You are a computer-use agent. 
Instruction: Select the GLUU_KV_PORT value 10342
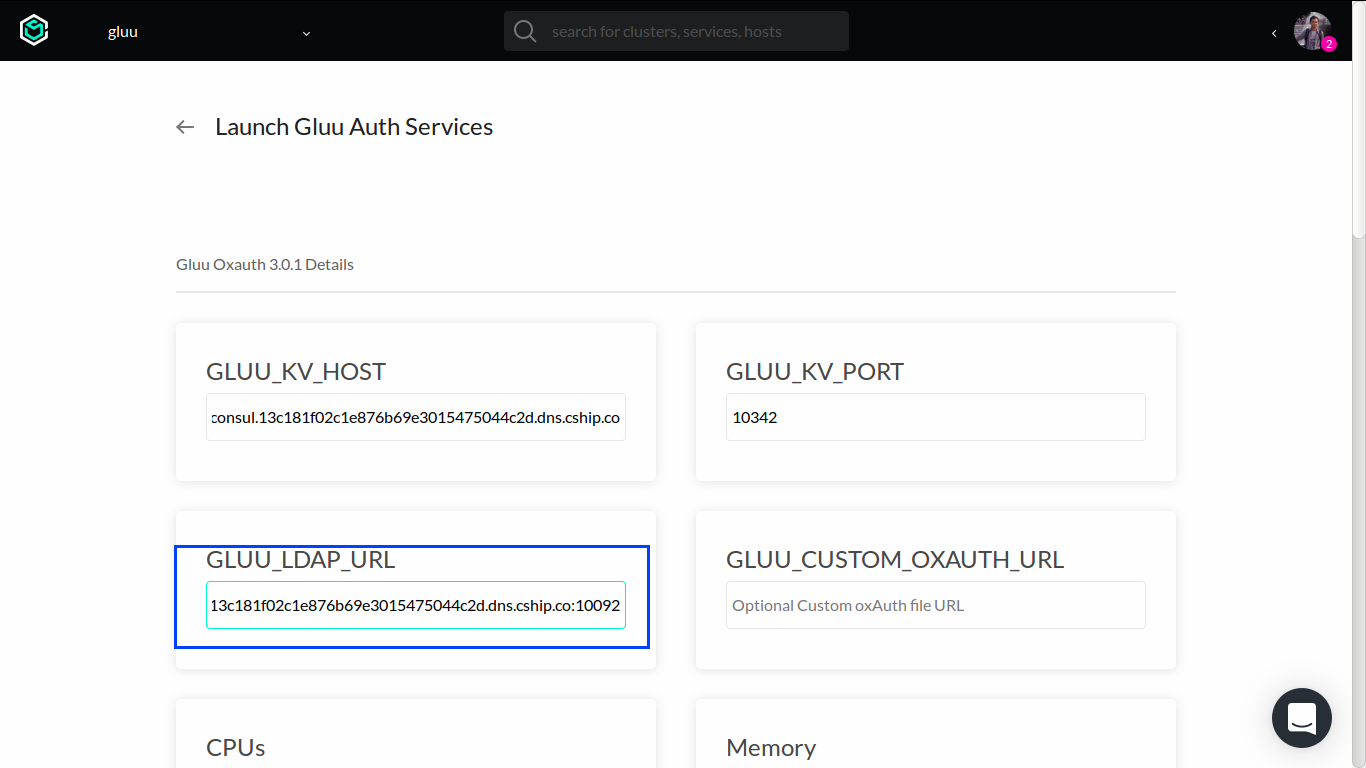(x=935, y=417)
